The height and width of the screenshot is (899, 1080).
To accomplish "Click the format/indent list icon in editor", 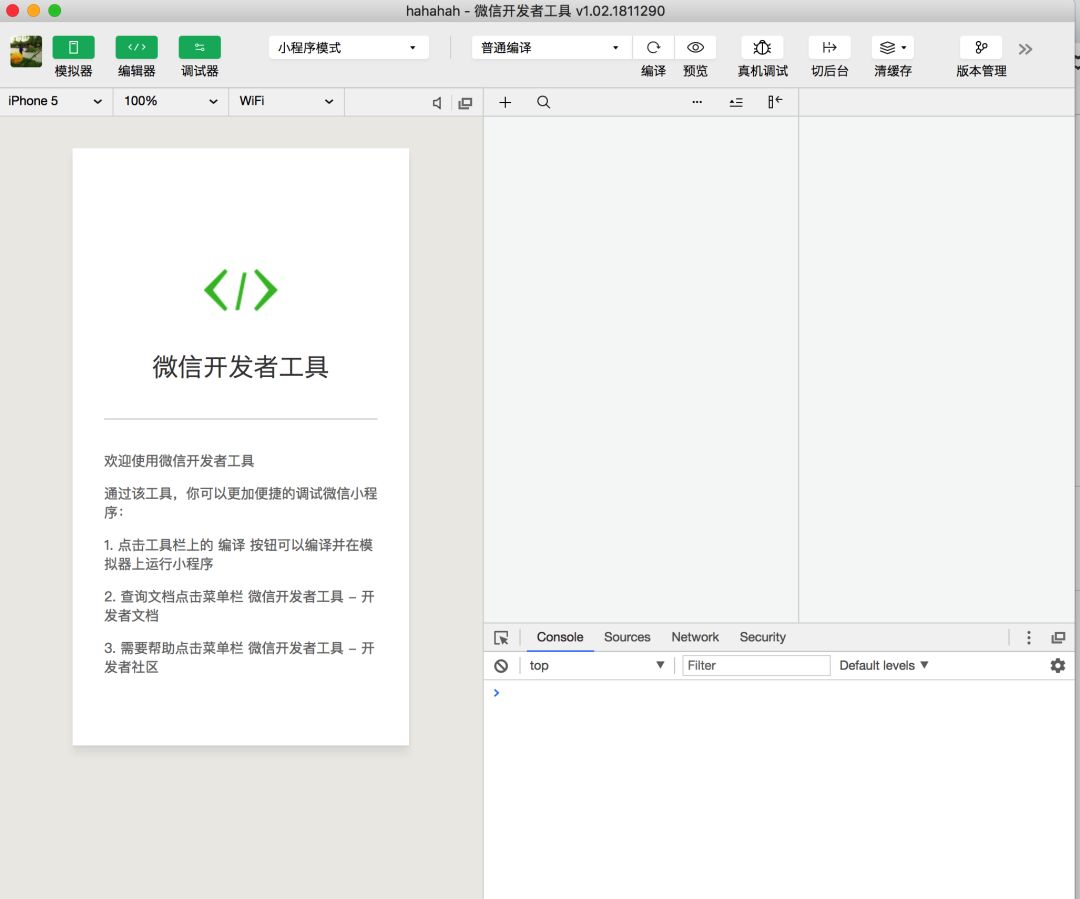I will [x=736, y=102].
